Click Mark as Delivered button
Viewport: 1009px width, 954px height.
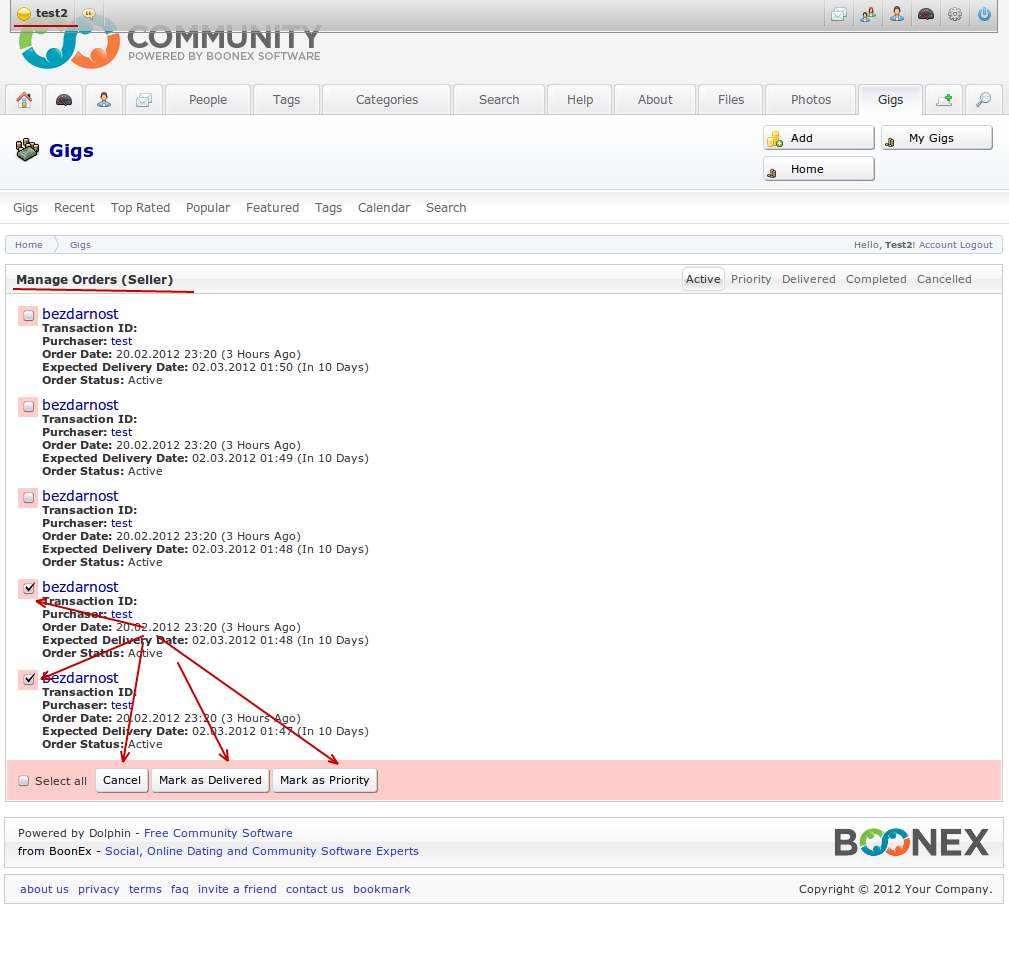click(x=210, y=780)
